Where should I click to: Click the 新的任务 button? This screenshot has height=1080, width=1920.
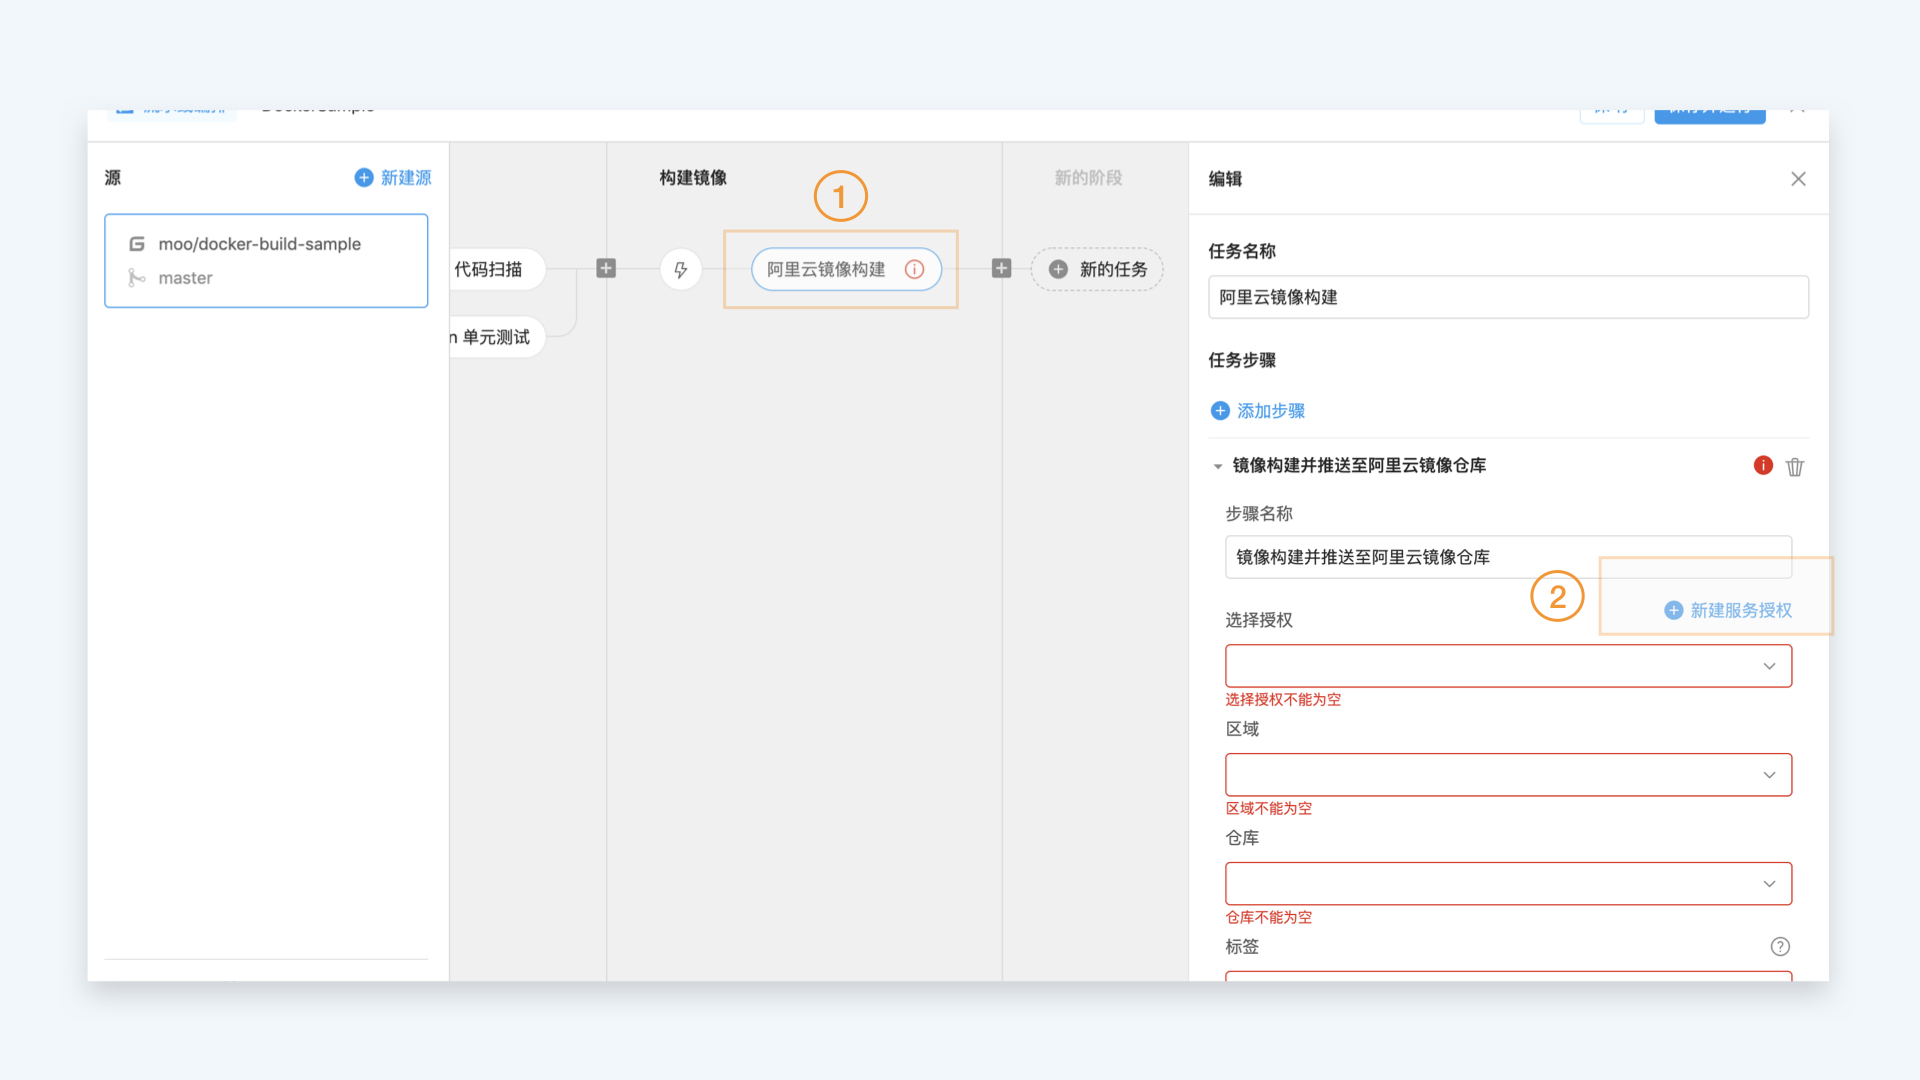tap(1097, 269)
